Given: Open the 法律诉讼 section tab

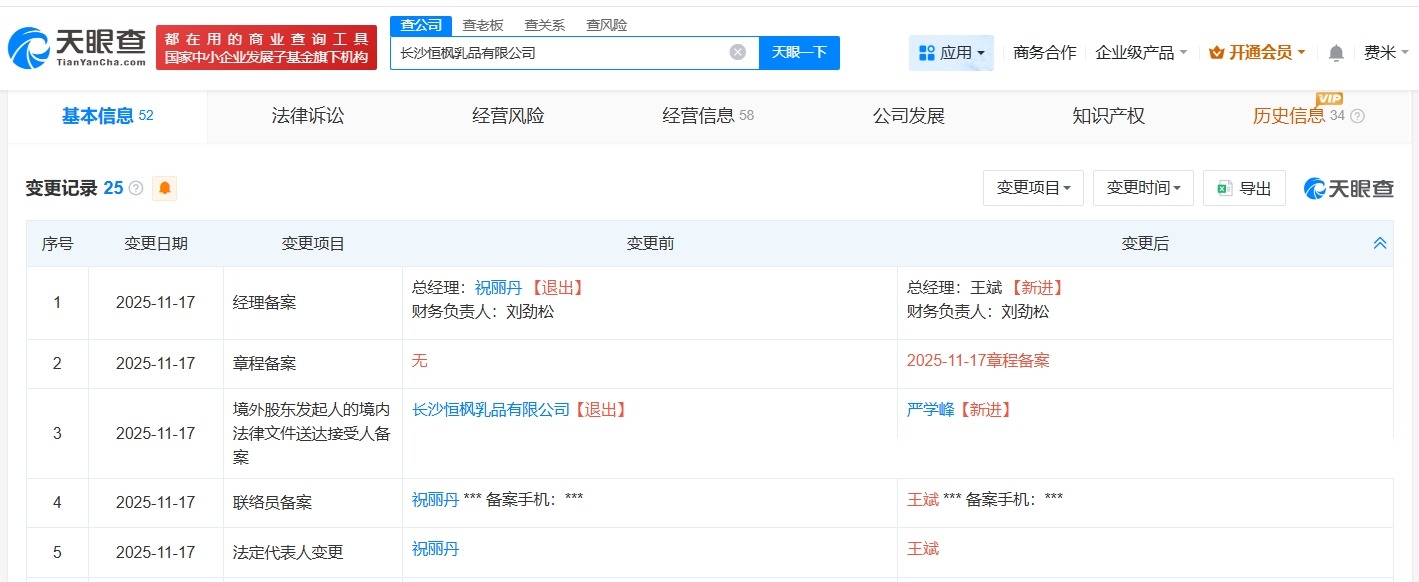Looking at the screenshot, I should (x=306, y=115).
